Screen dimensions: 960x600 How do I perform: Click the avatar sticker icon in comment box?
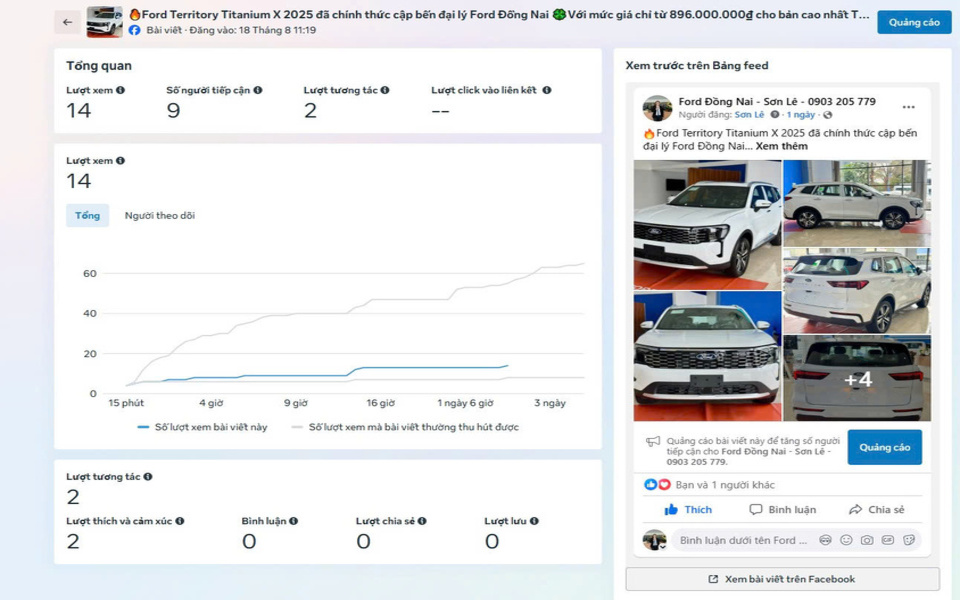[825, 540]
